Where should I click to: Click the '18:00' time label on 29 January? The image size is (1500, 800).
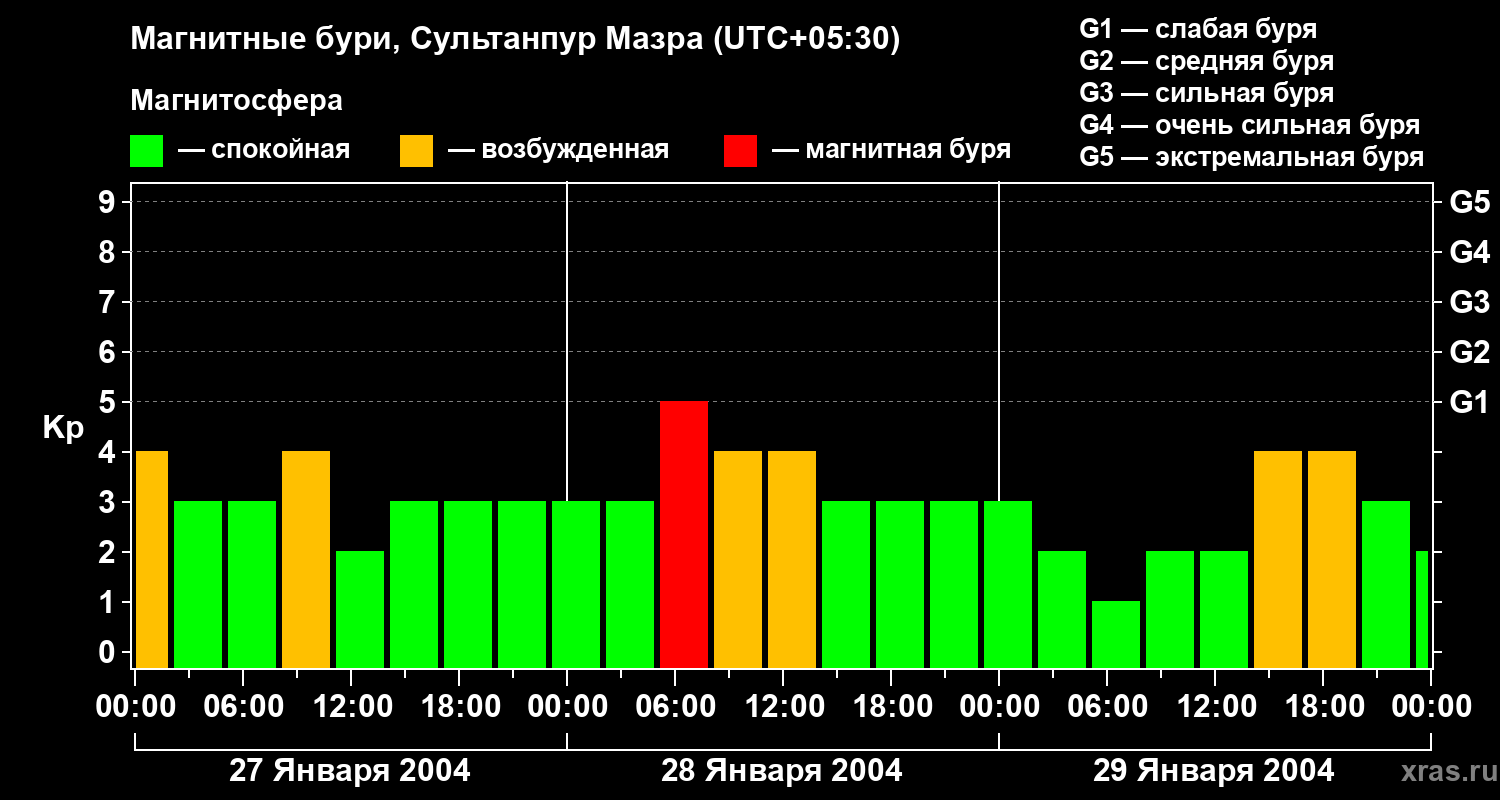1323,707
